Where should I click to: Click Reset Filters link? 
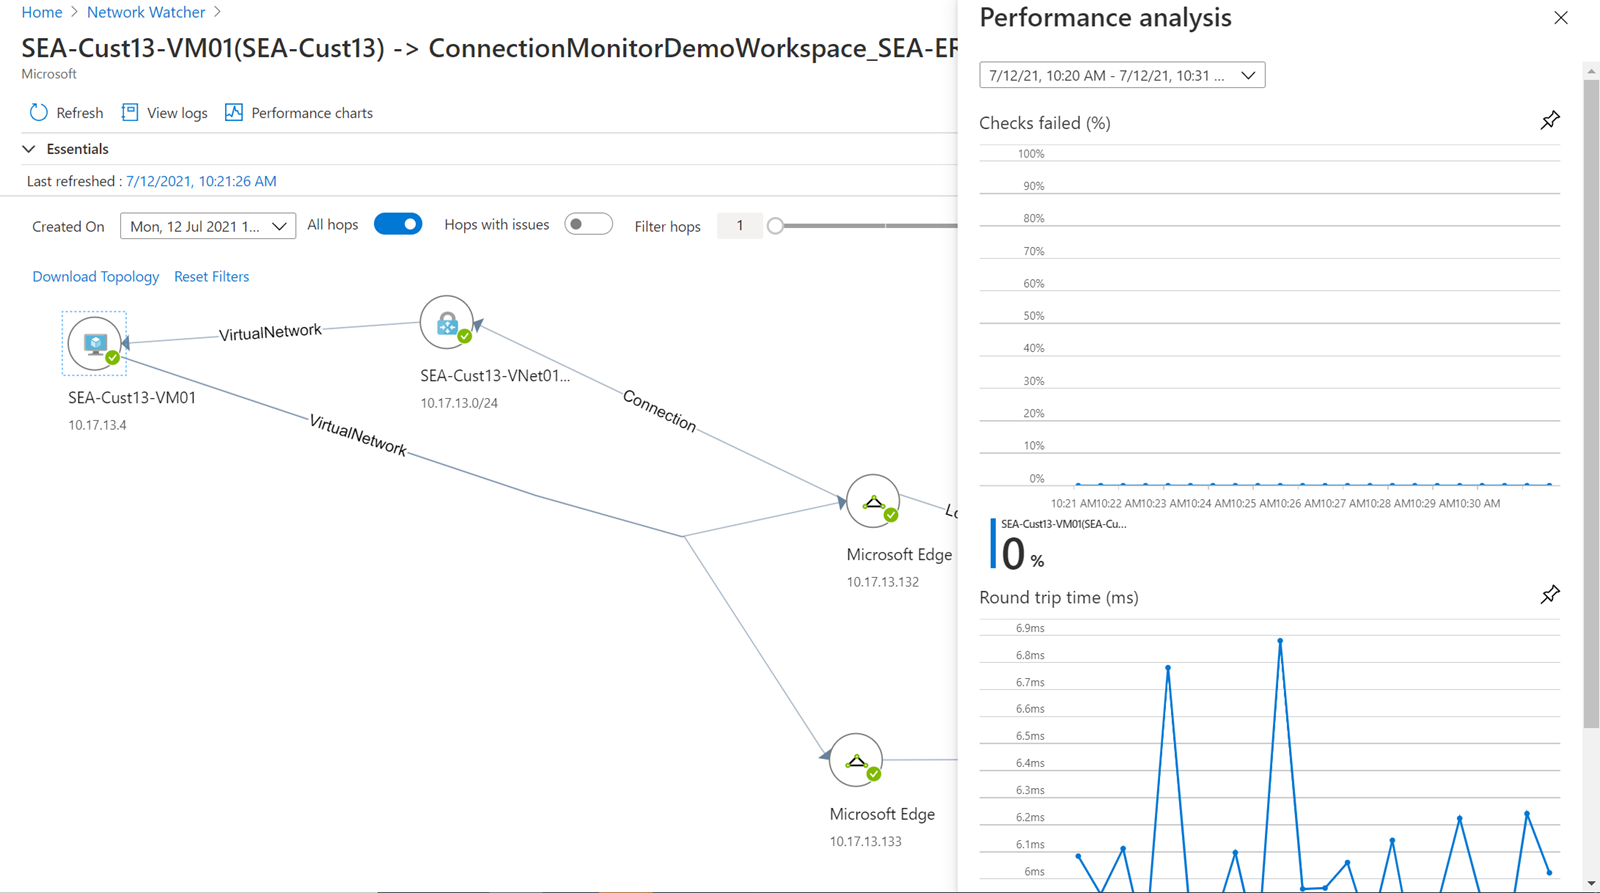(211, 276)
